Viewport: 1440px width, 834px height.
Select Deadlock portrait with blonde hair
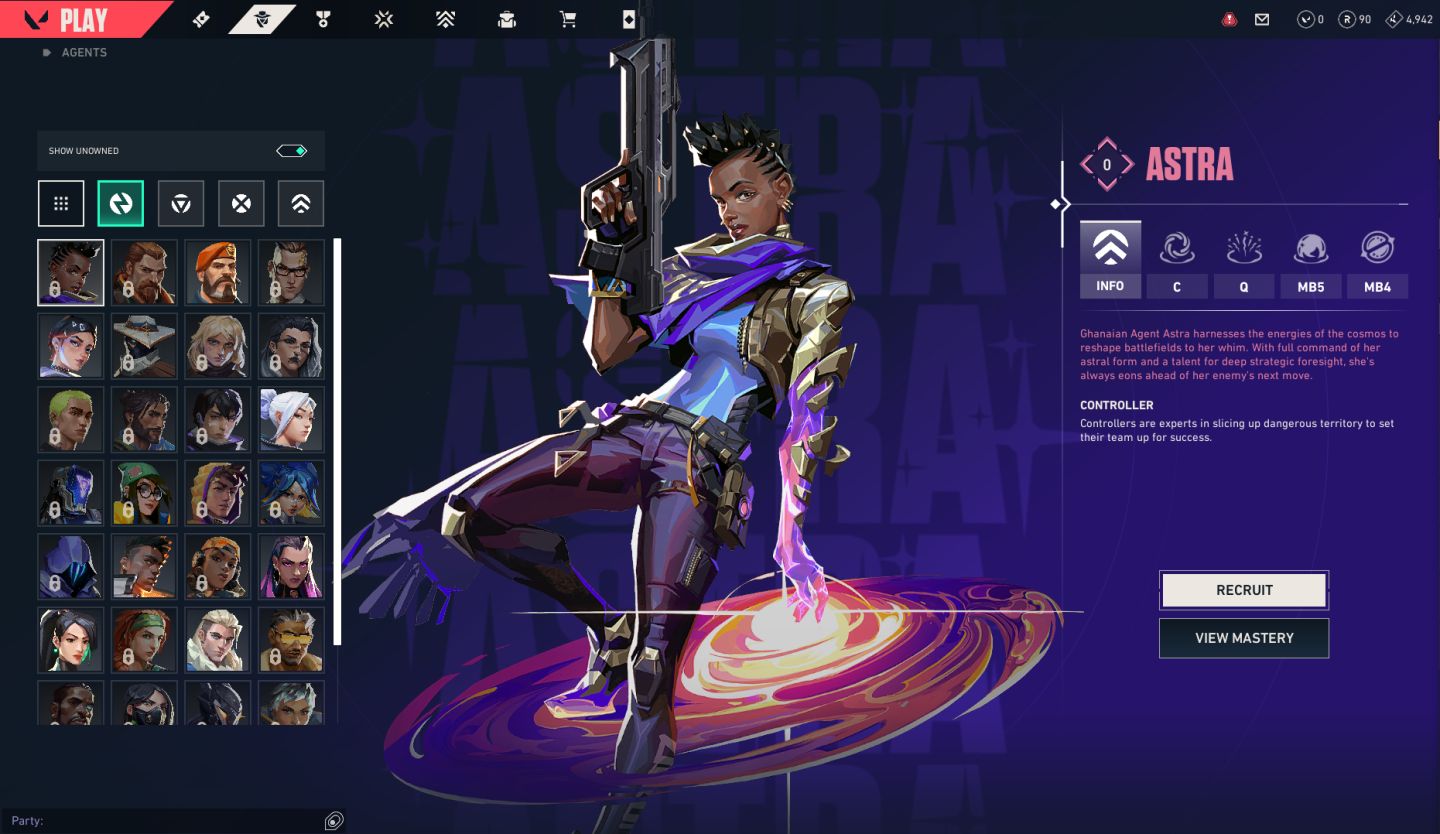coord(218,346)
